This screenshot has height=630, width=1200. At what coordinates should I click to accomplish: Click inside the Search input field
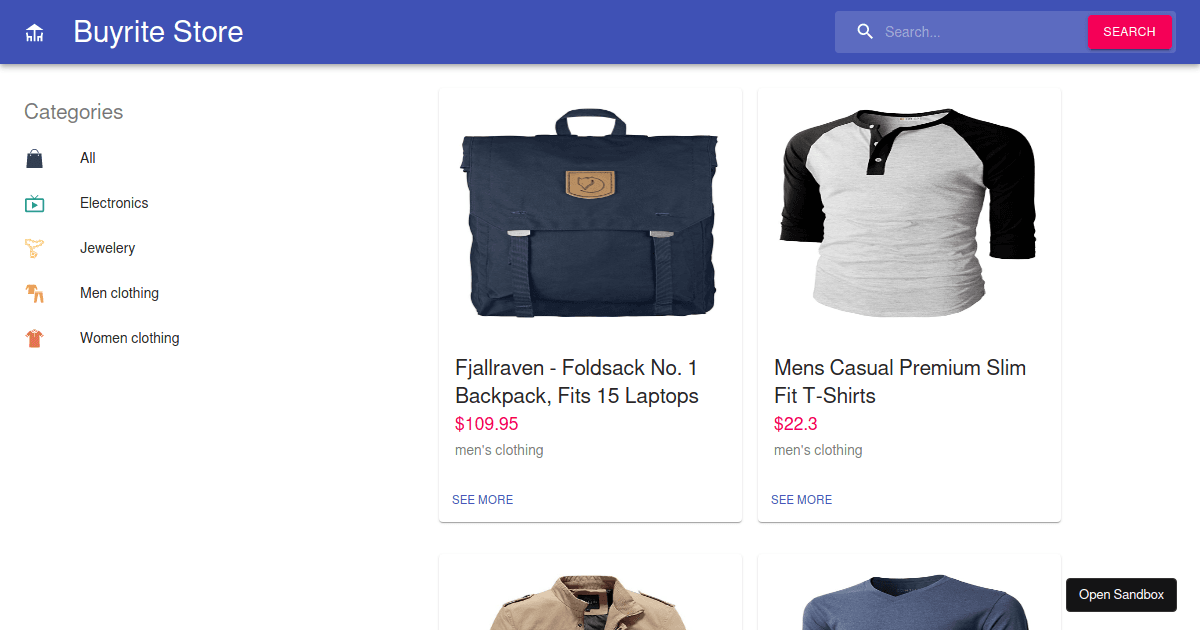(975, 31)
